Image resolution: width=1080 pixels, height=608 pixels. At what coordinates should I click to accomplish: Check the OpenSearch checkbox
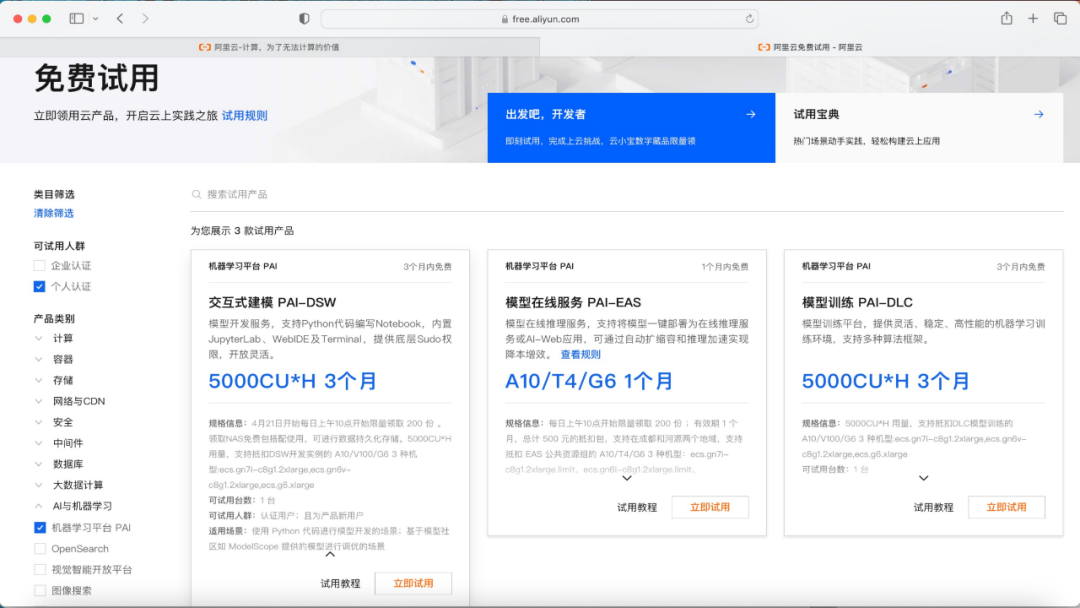pos(40,549)
